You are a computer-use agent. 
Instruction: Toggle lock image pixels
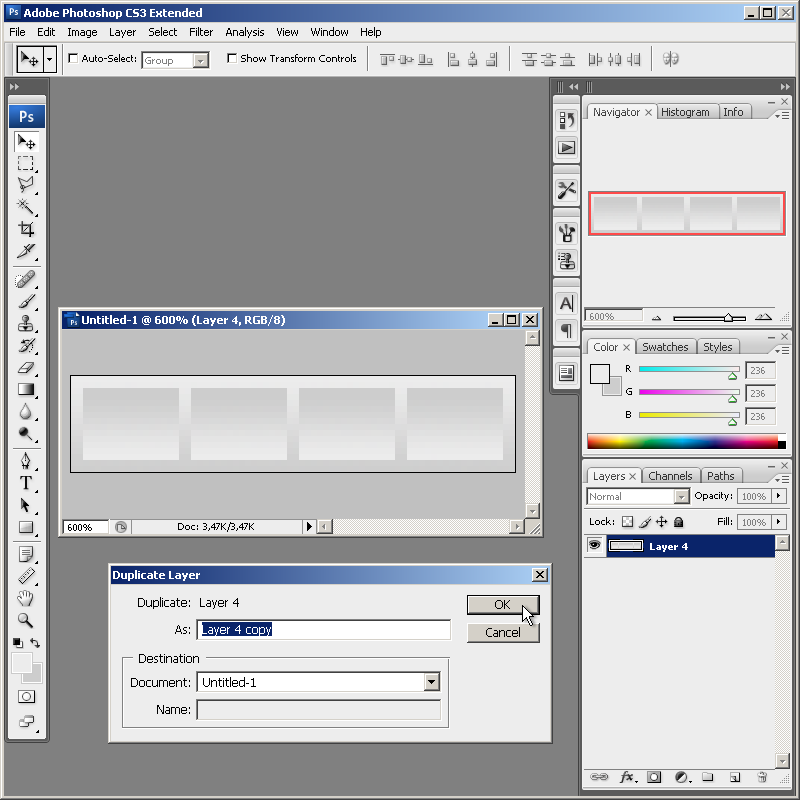645,521
